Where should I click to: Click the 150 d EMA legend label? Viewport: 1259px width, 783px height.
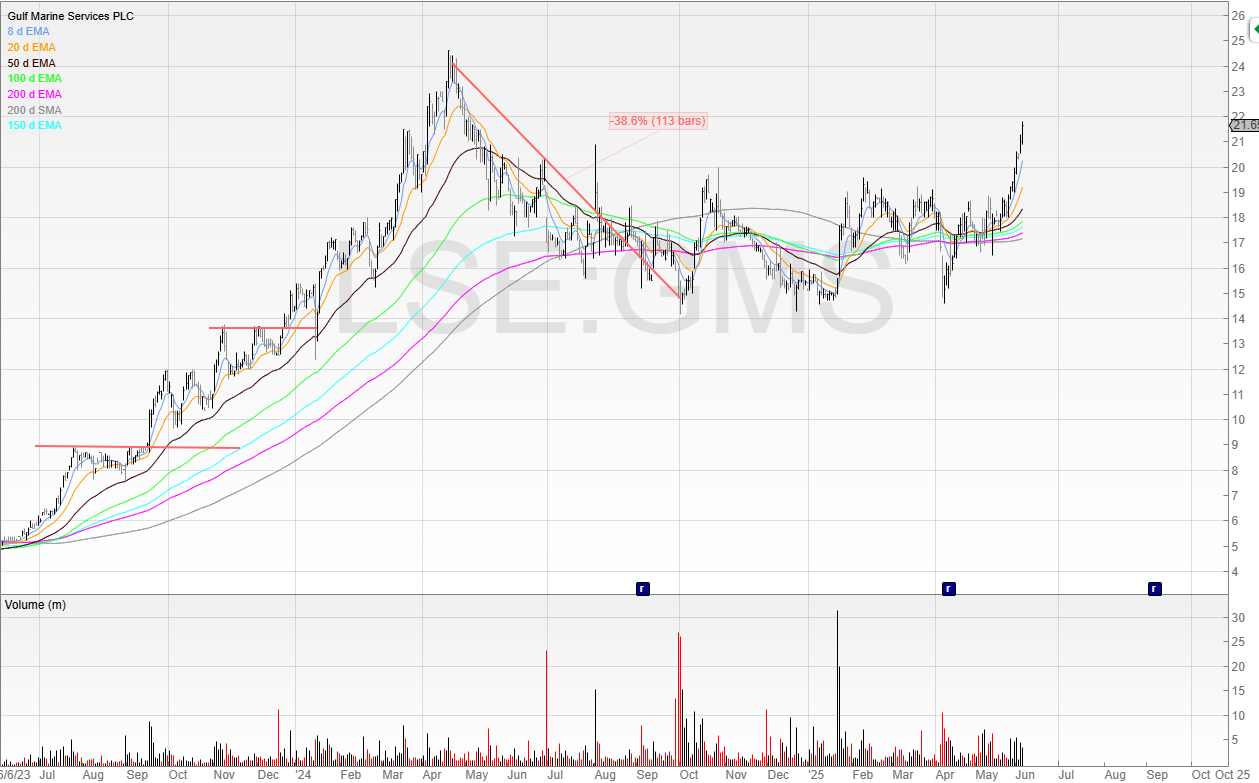(35, 125)
